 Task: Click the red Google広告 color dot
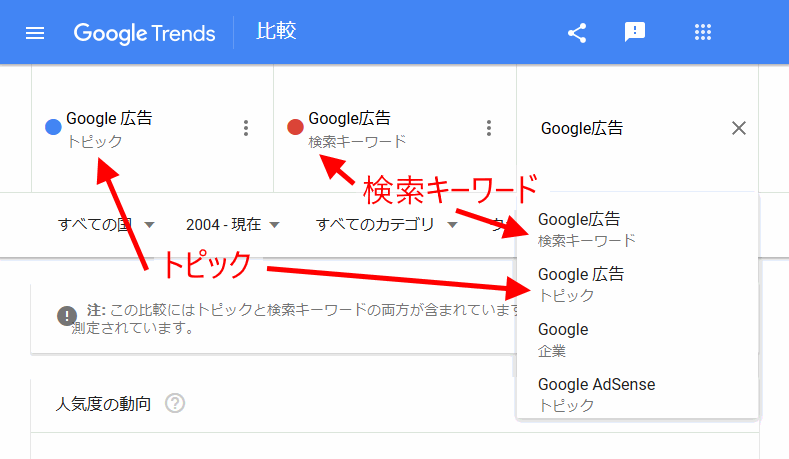coord(295,127)
